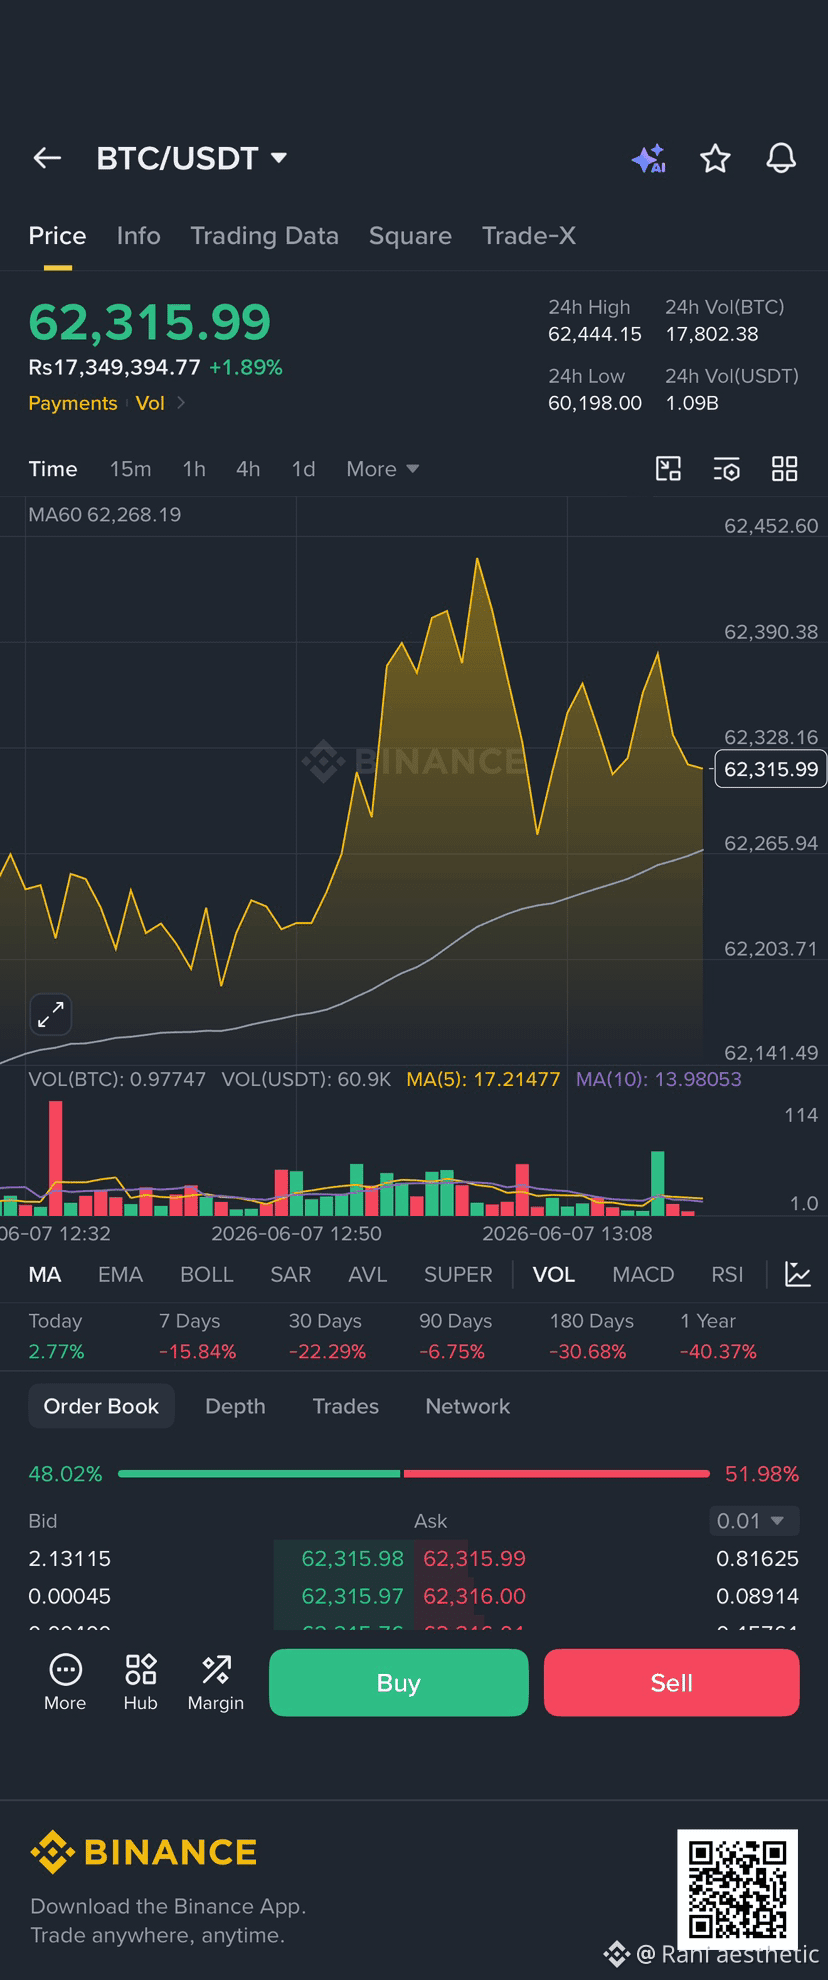Select the 4h chart interval
The width and height of the screenshot is (828, 1980).
point(248,469)
